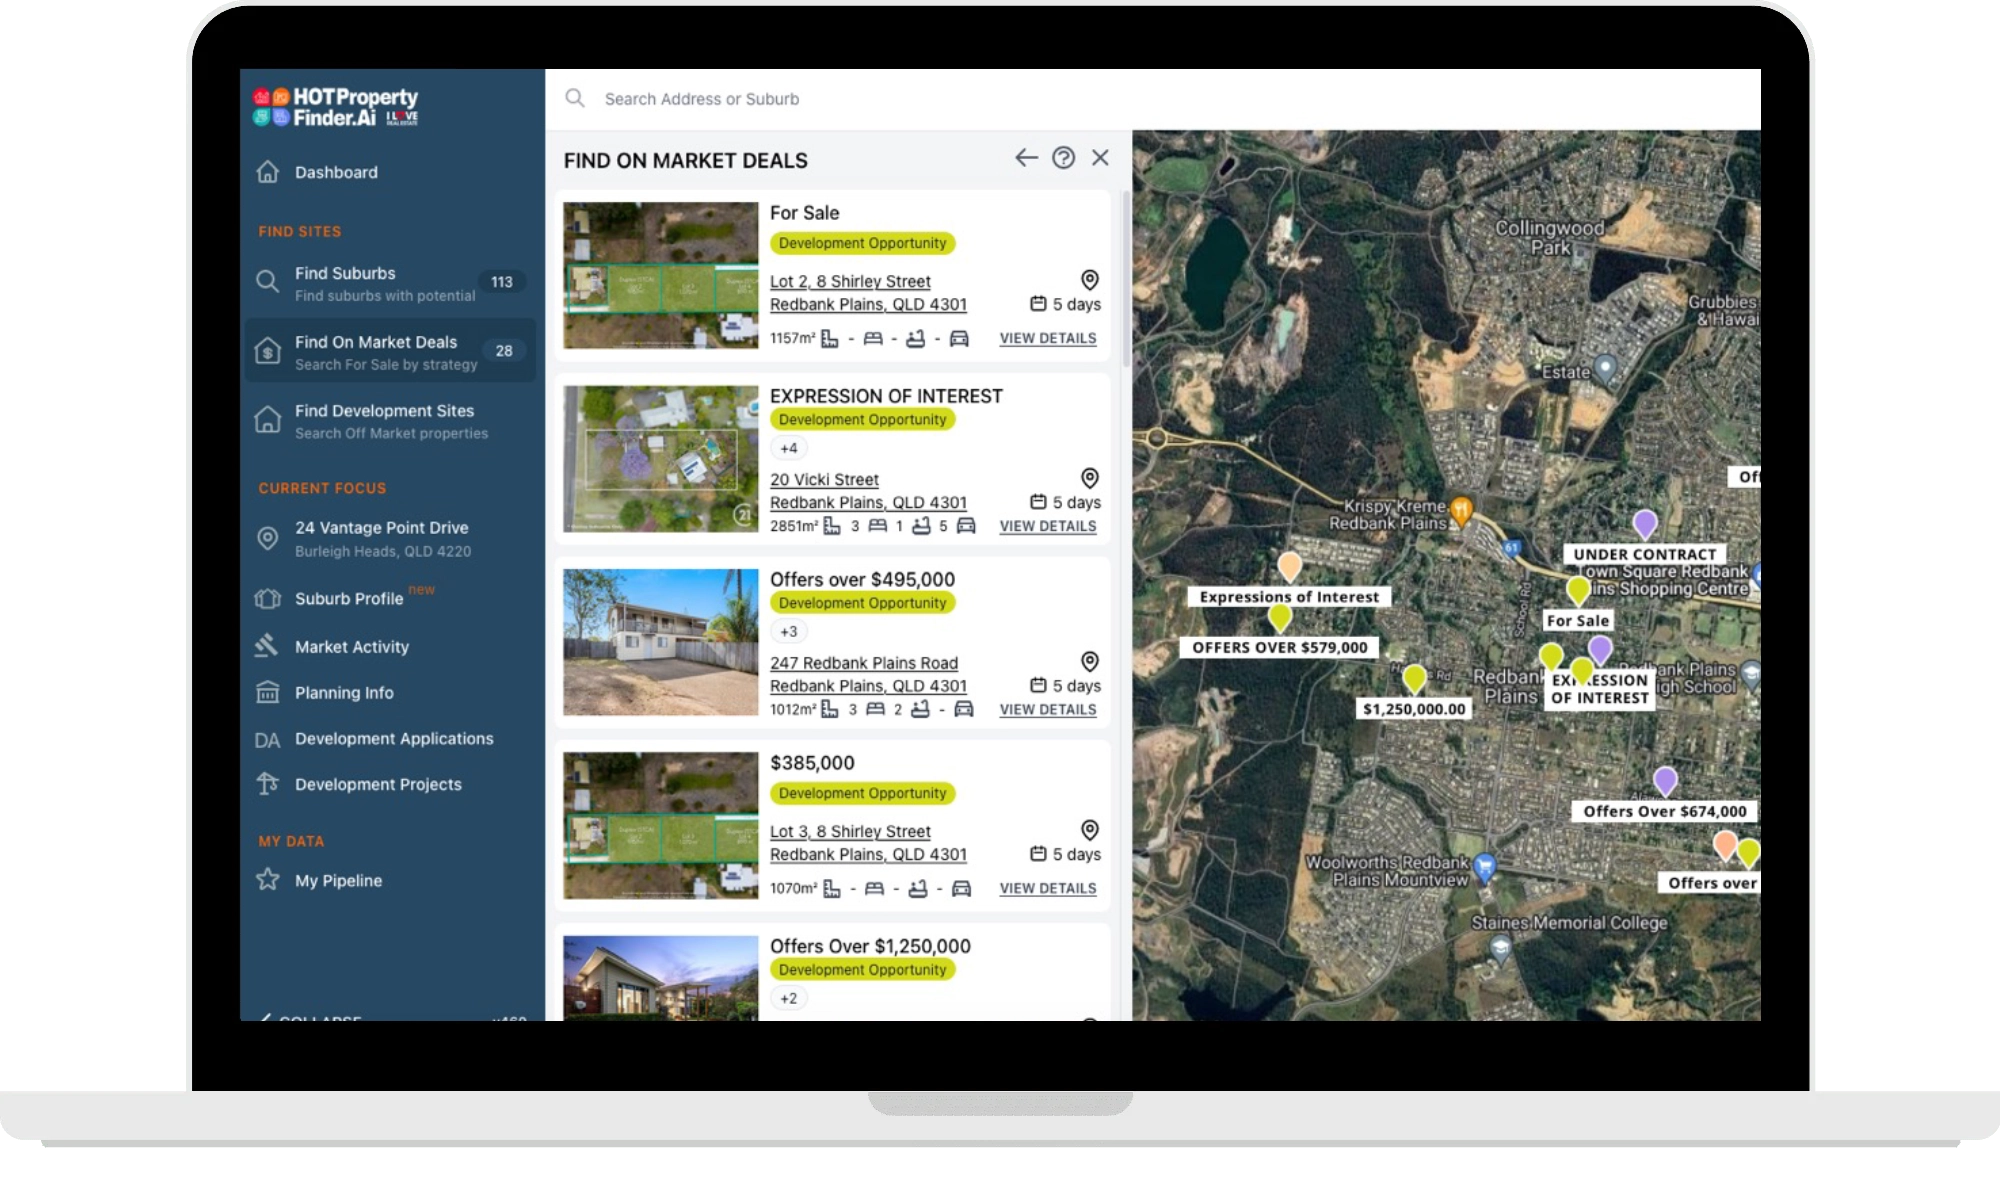Click the aerial thumbnail of Lot 3, 8 Shirley Street
Screen dimensions: 2000x1200
point(661,824)
